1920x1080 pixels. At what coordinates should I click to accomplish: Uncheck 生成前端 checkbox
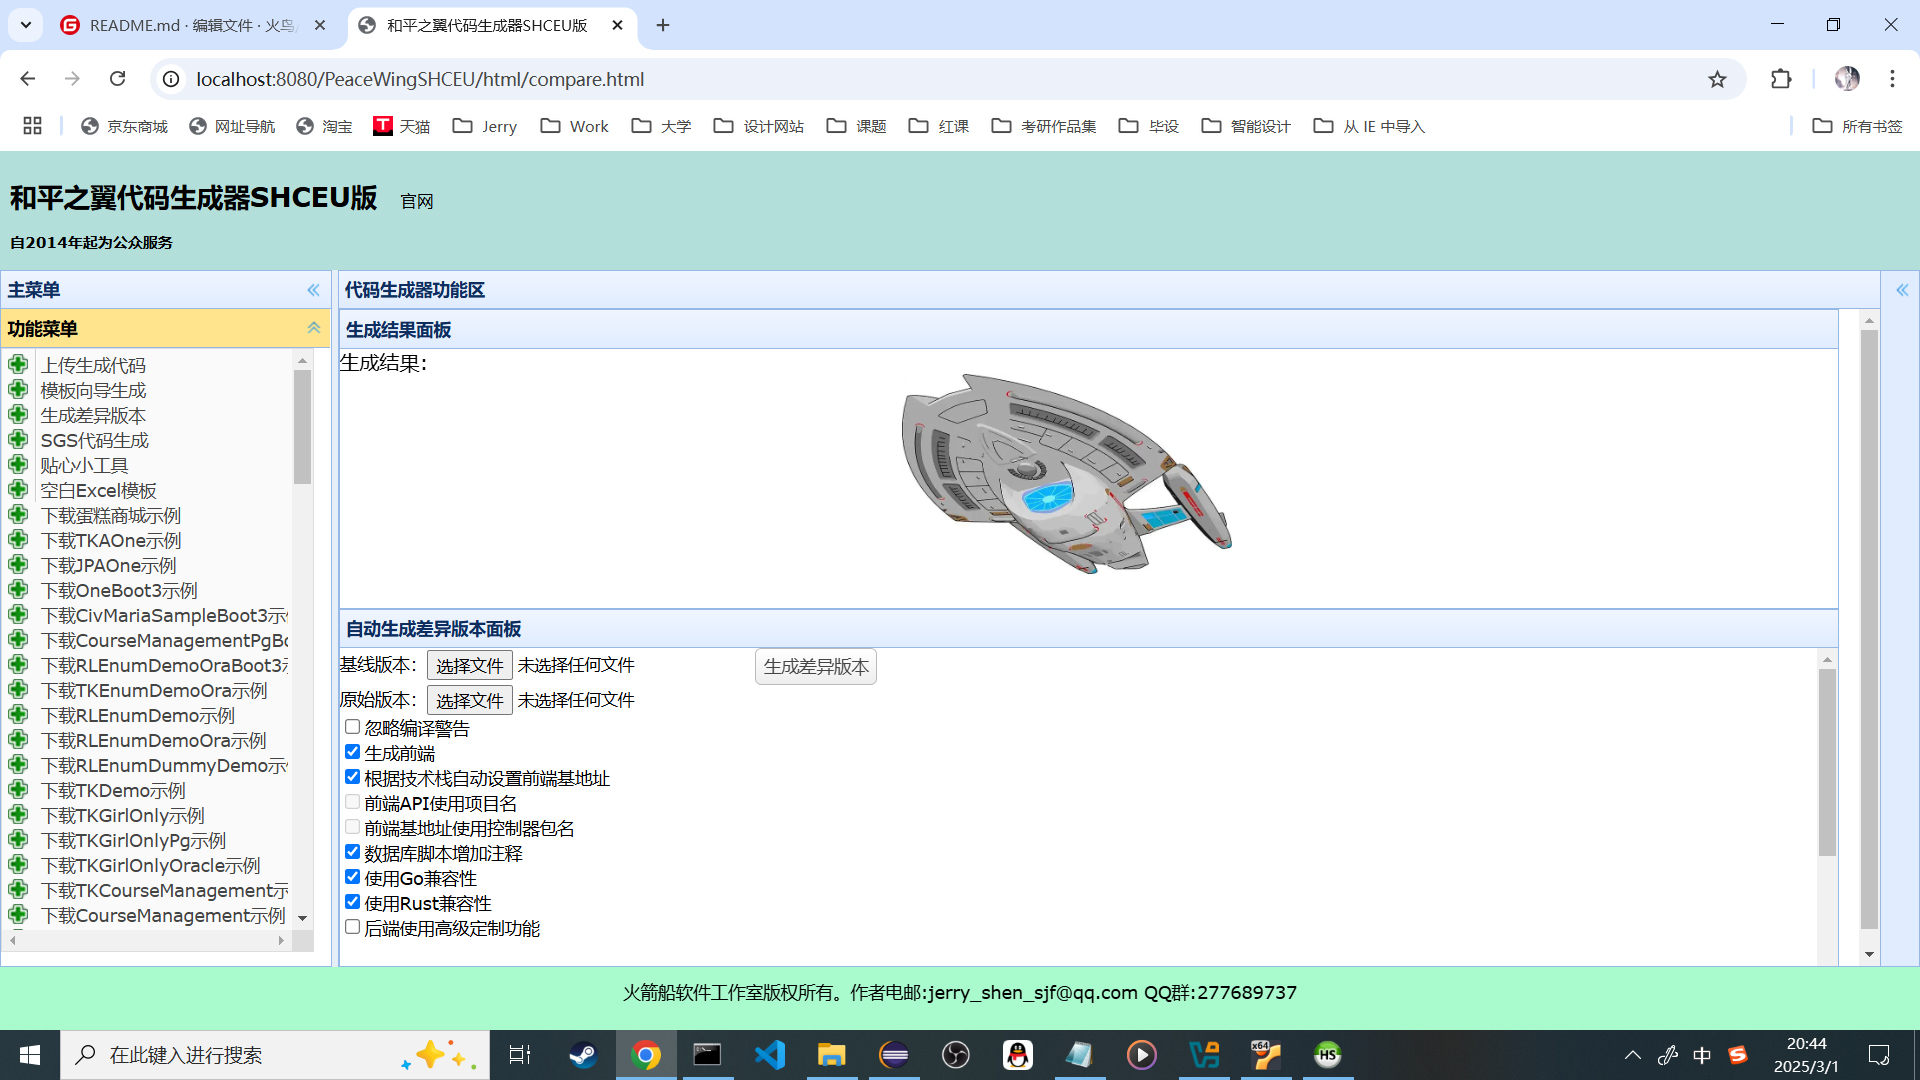(x=352, y=752)
